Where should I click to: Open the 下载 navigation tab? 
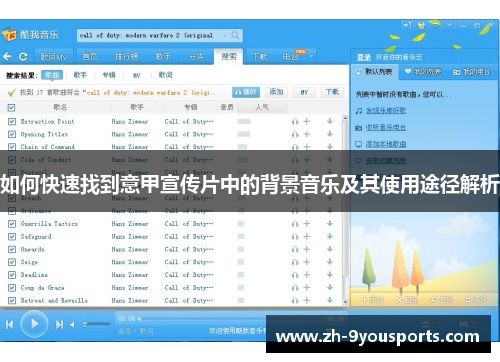point(260,56)
